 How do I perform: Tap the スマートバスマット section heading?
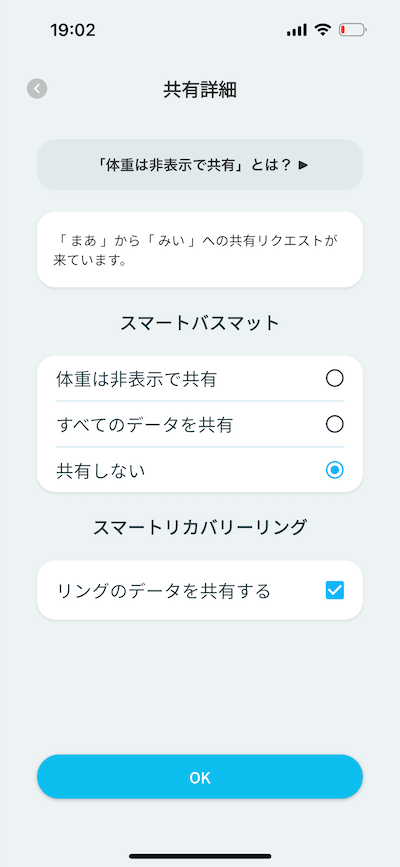(200, 323)
